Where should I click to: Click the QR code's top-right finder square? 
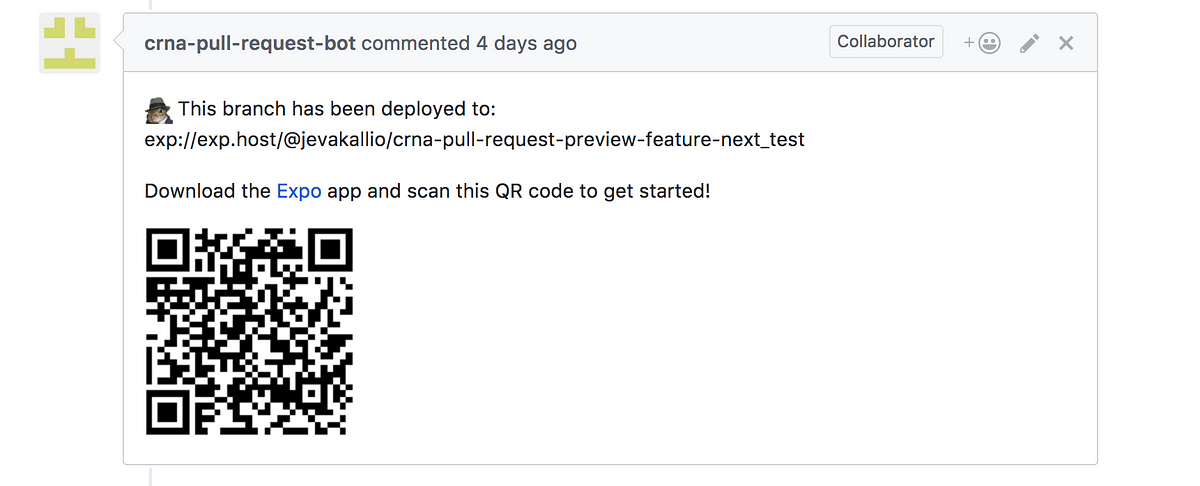click(331, 250)
